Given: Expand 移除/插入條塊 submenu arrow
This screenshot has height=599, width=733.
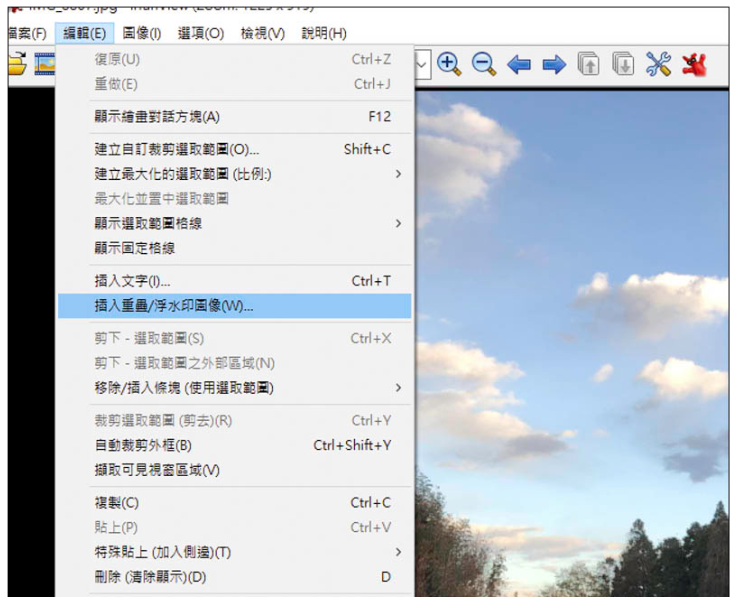Looking at the screenshot, I should [398, 388].
